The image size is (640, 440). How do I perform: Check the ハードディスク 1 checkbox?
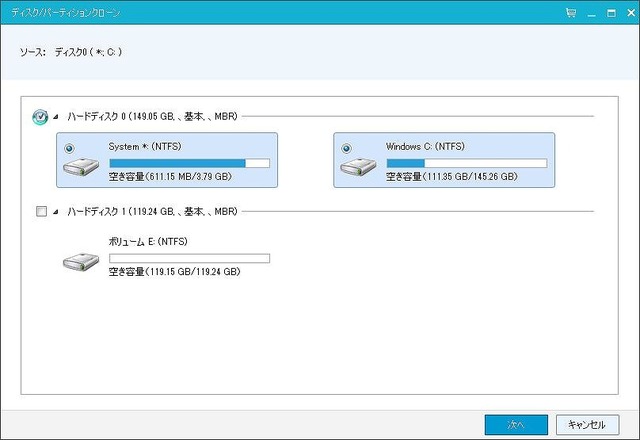coord(41,211)
